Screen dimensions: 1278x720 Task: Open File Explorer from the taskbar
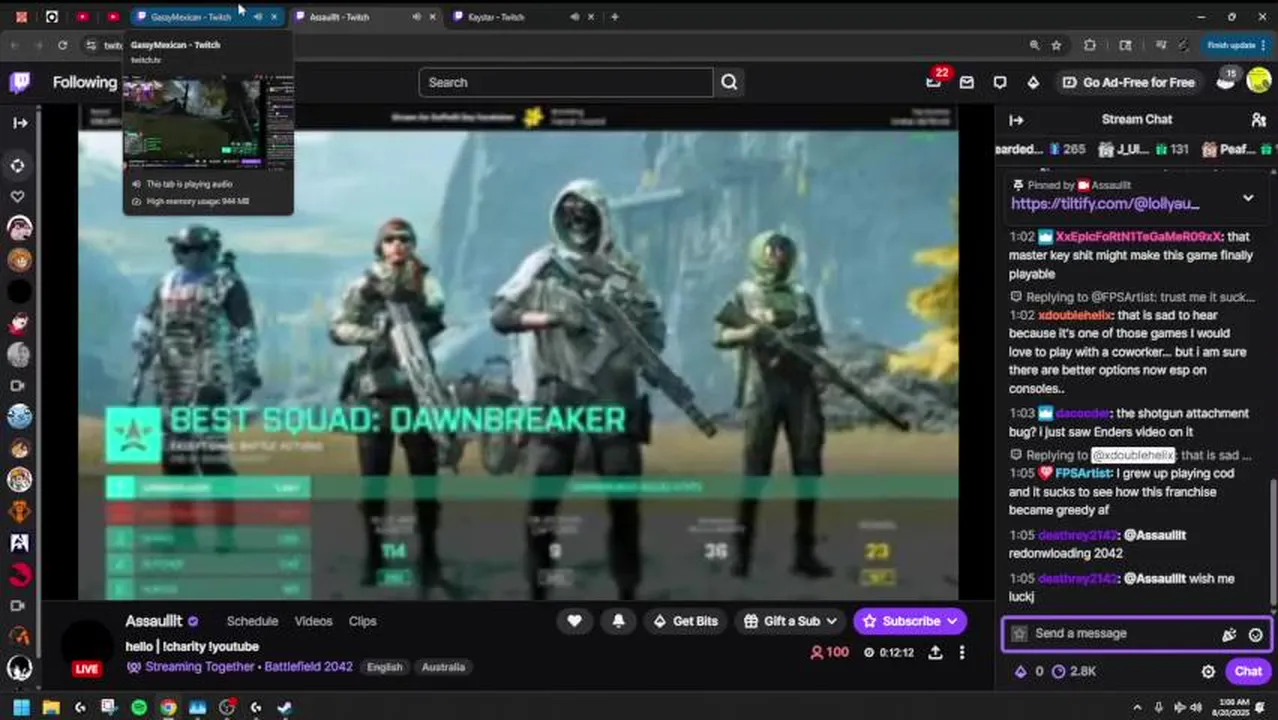click(51, 707)
